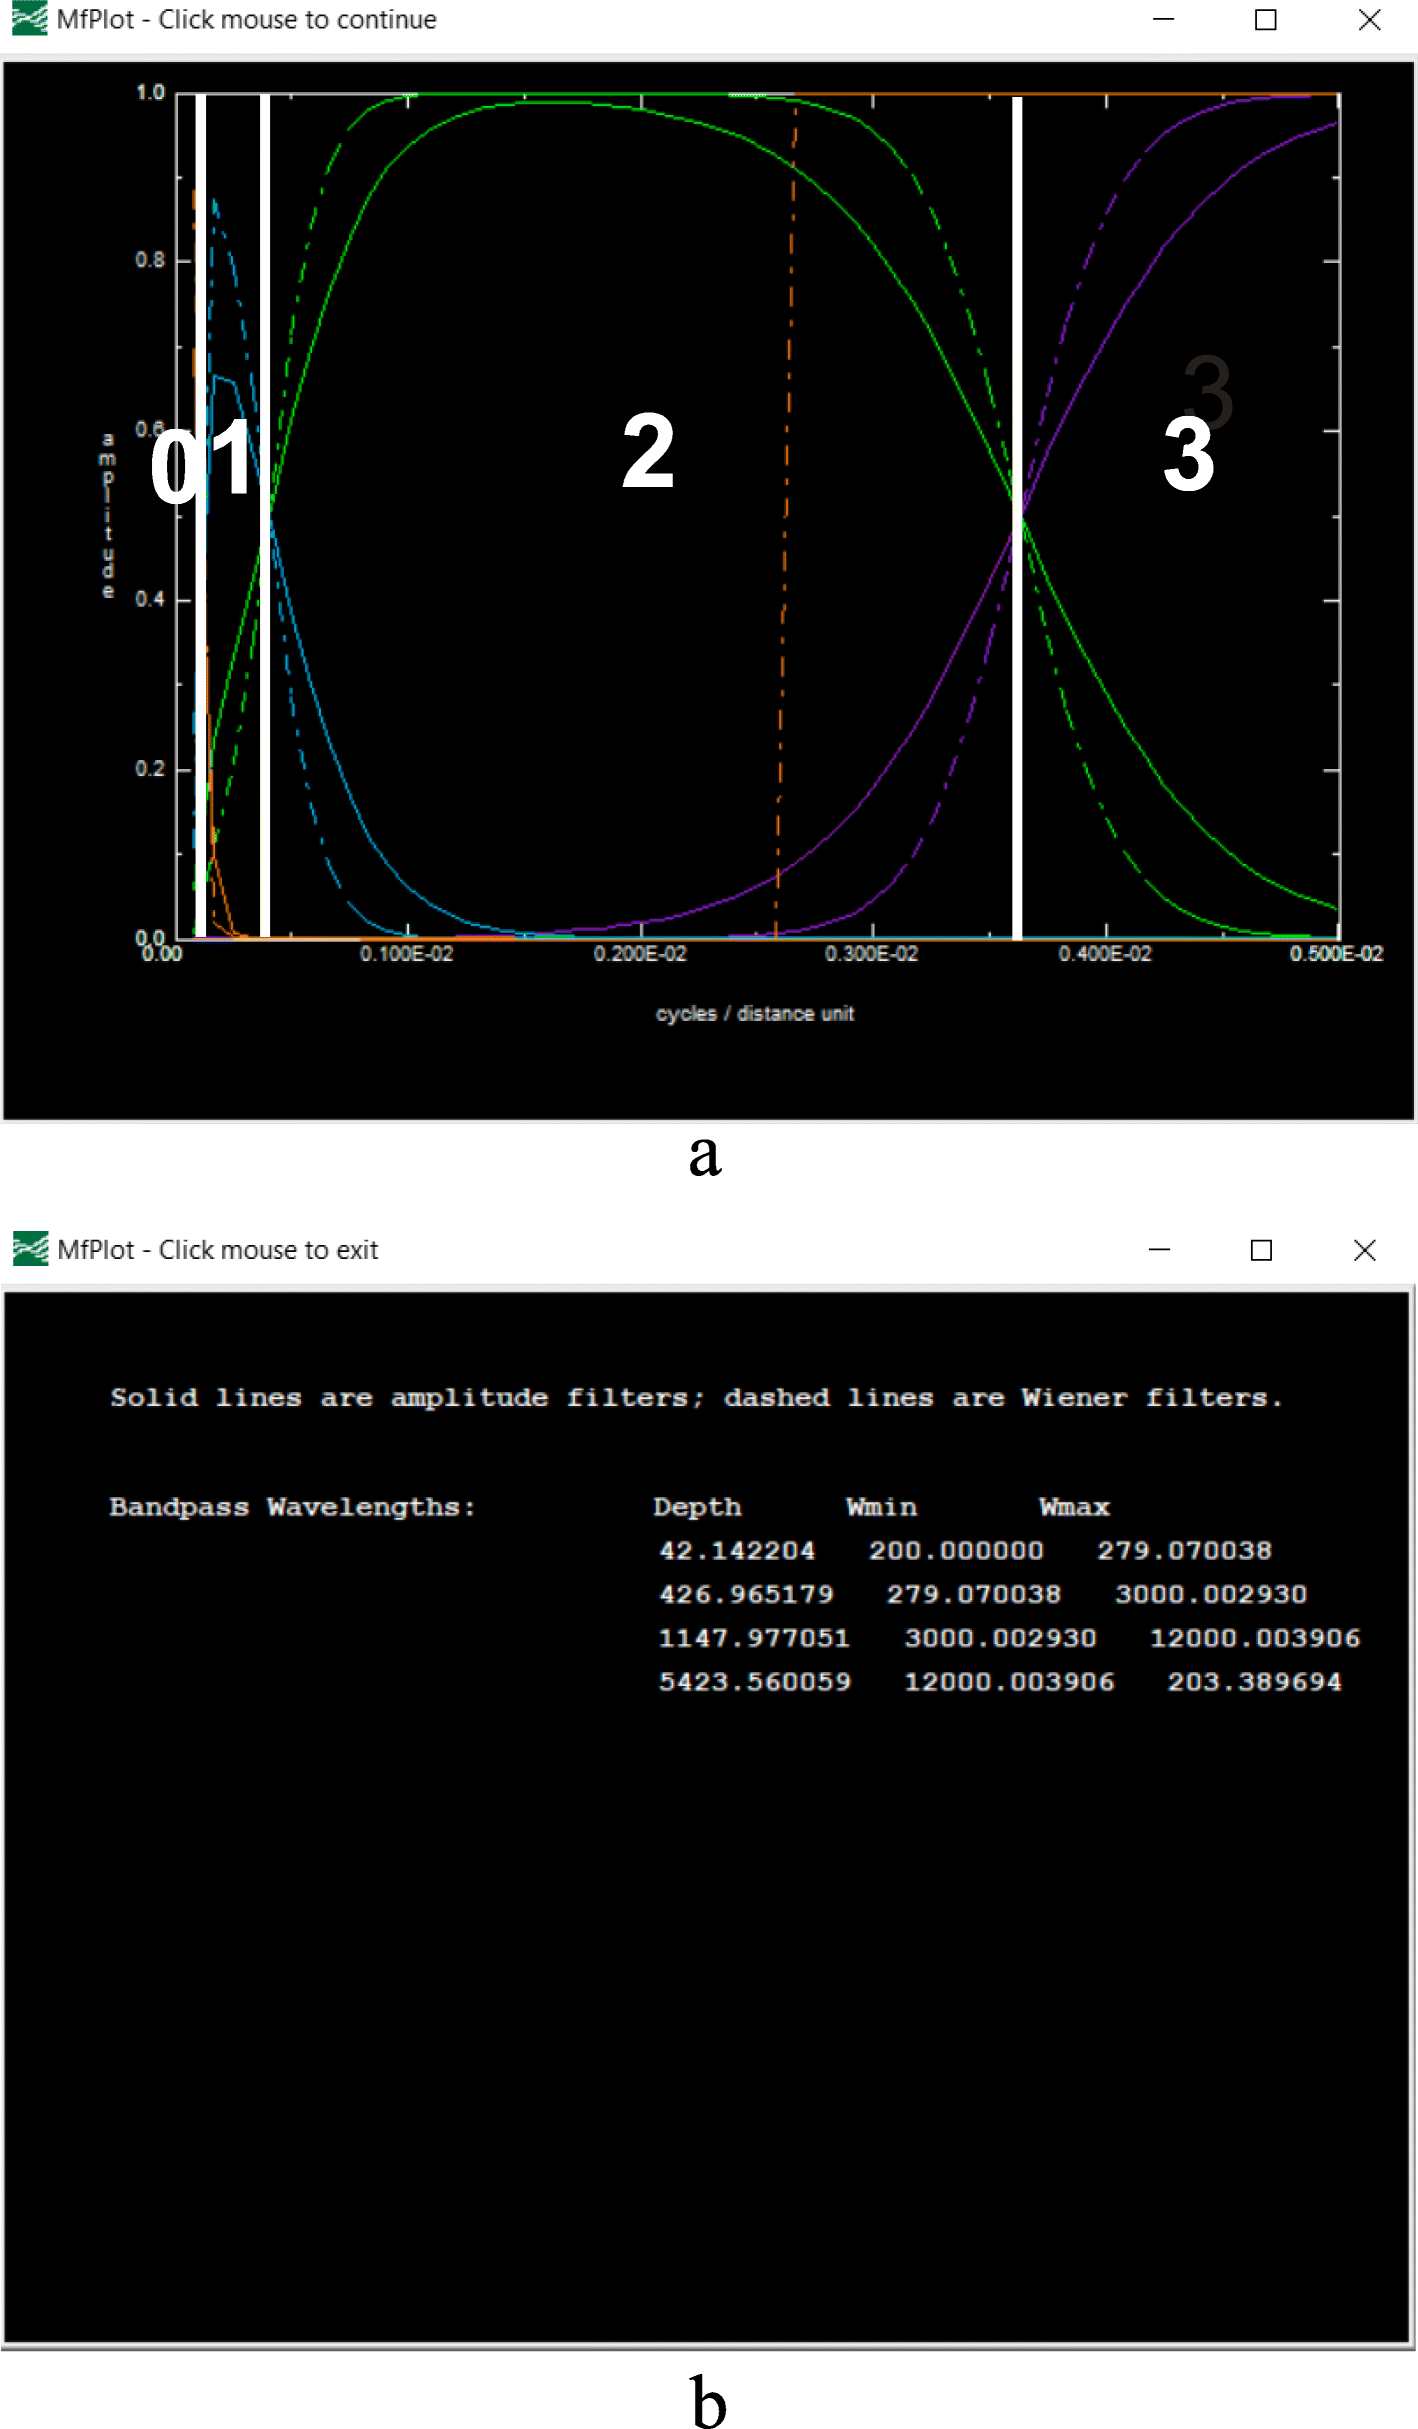
Task: Click the 'Wmax' column header
Action: click(x=1074, y=1507)
